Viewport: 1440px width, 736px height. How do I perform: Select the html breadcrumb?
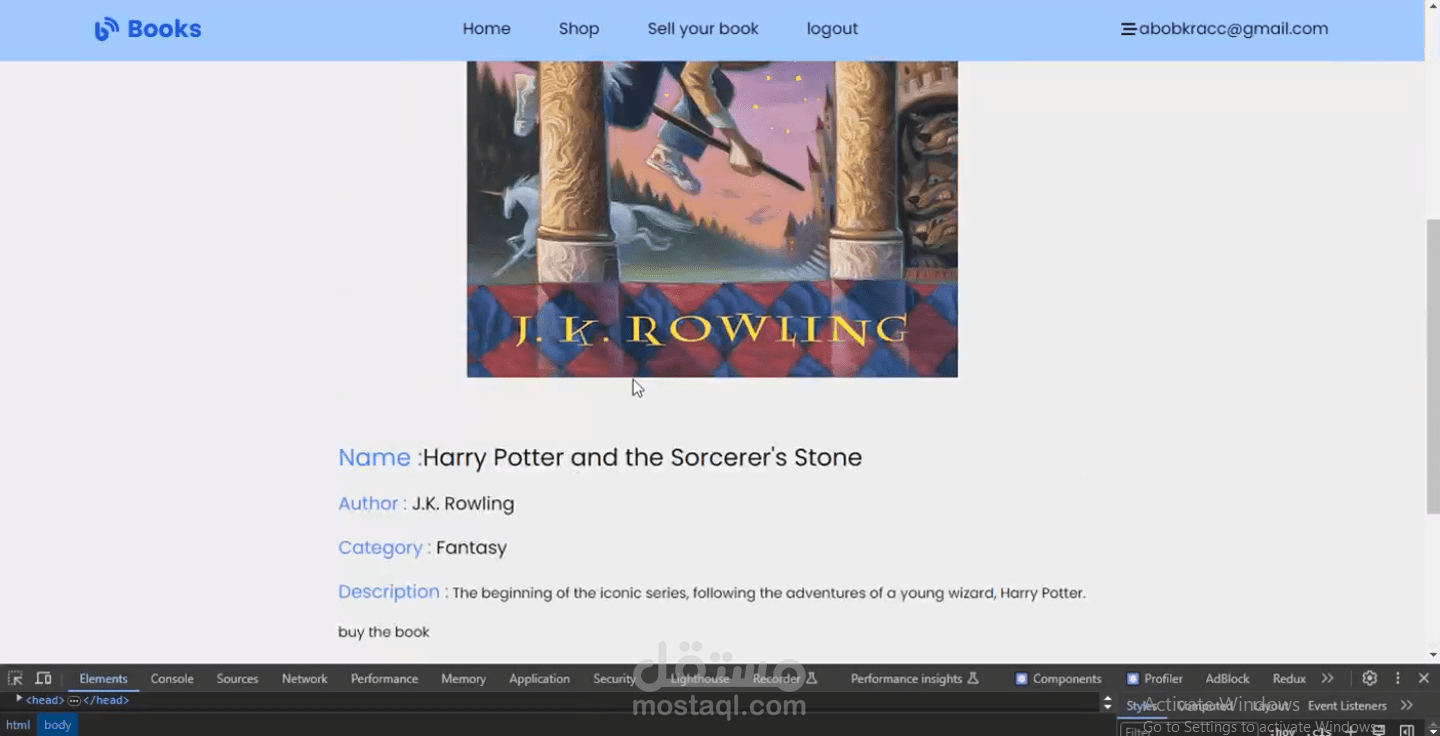tap(18, 725)
